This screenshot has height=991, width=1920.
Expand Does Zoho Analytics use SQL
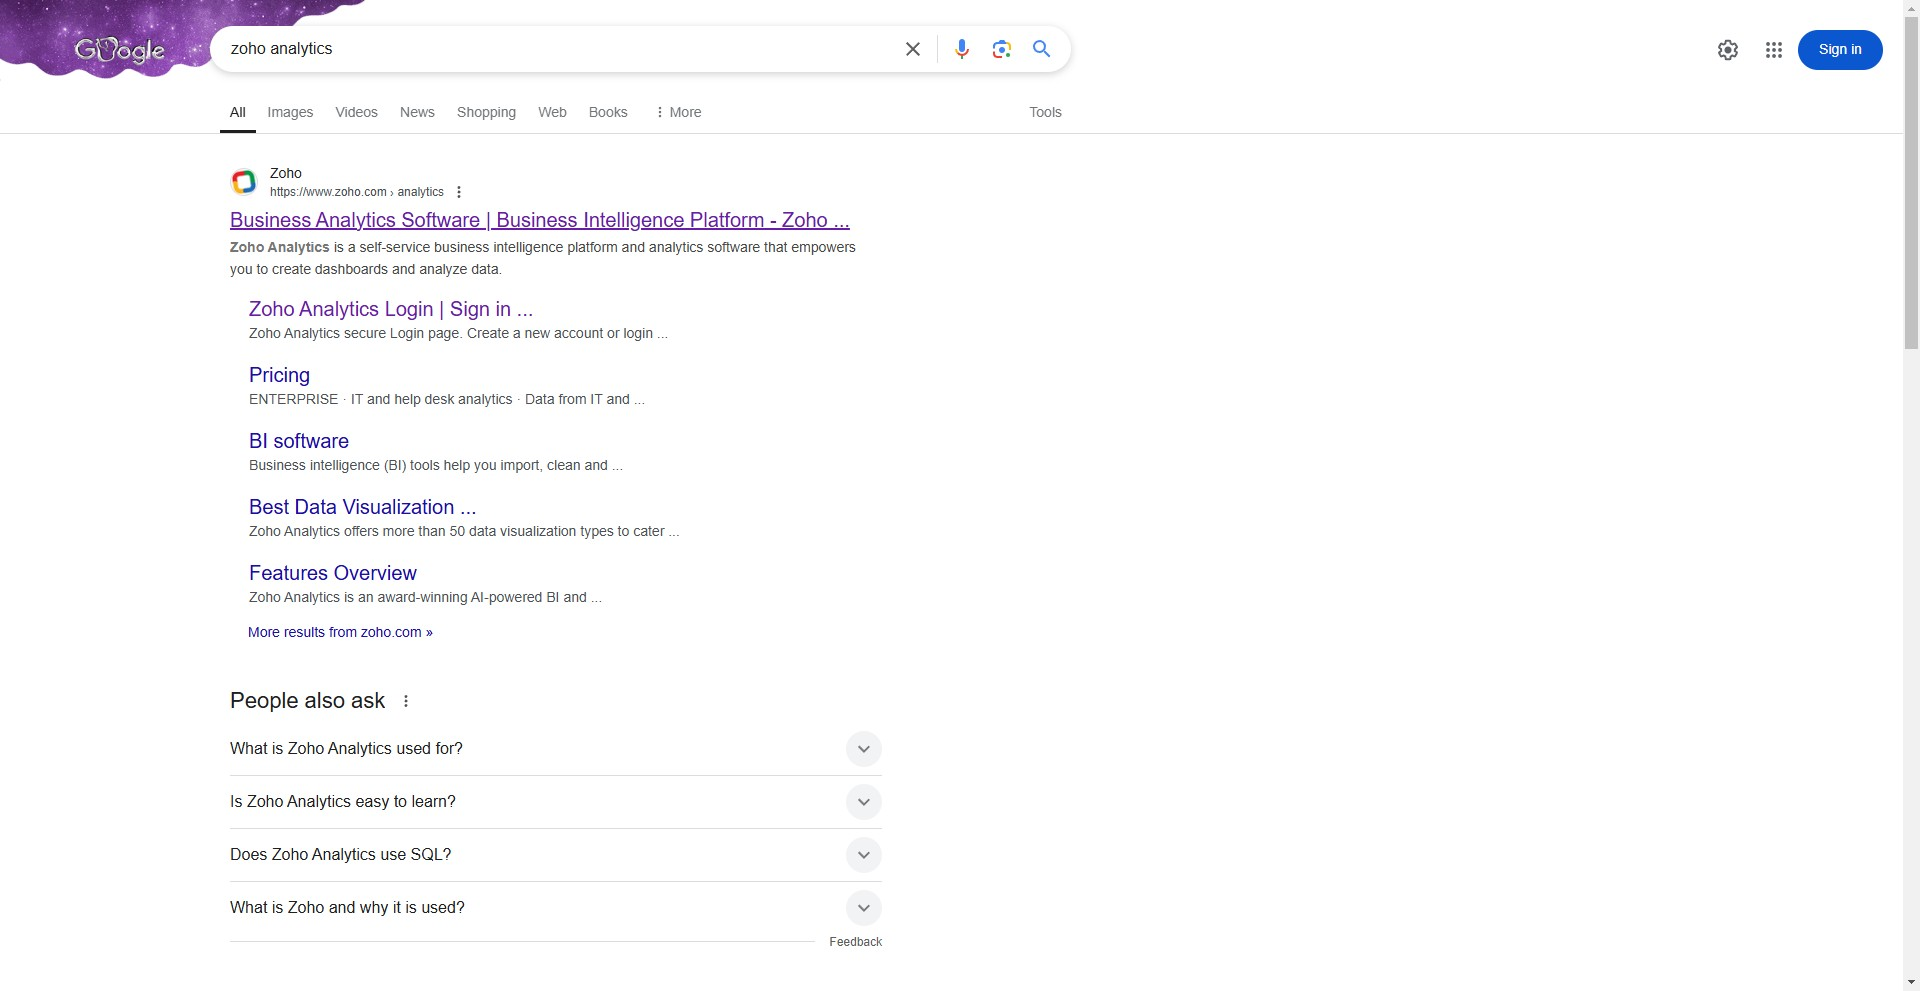pyautogui.click(x=555, y=855)
